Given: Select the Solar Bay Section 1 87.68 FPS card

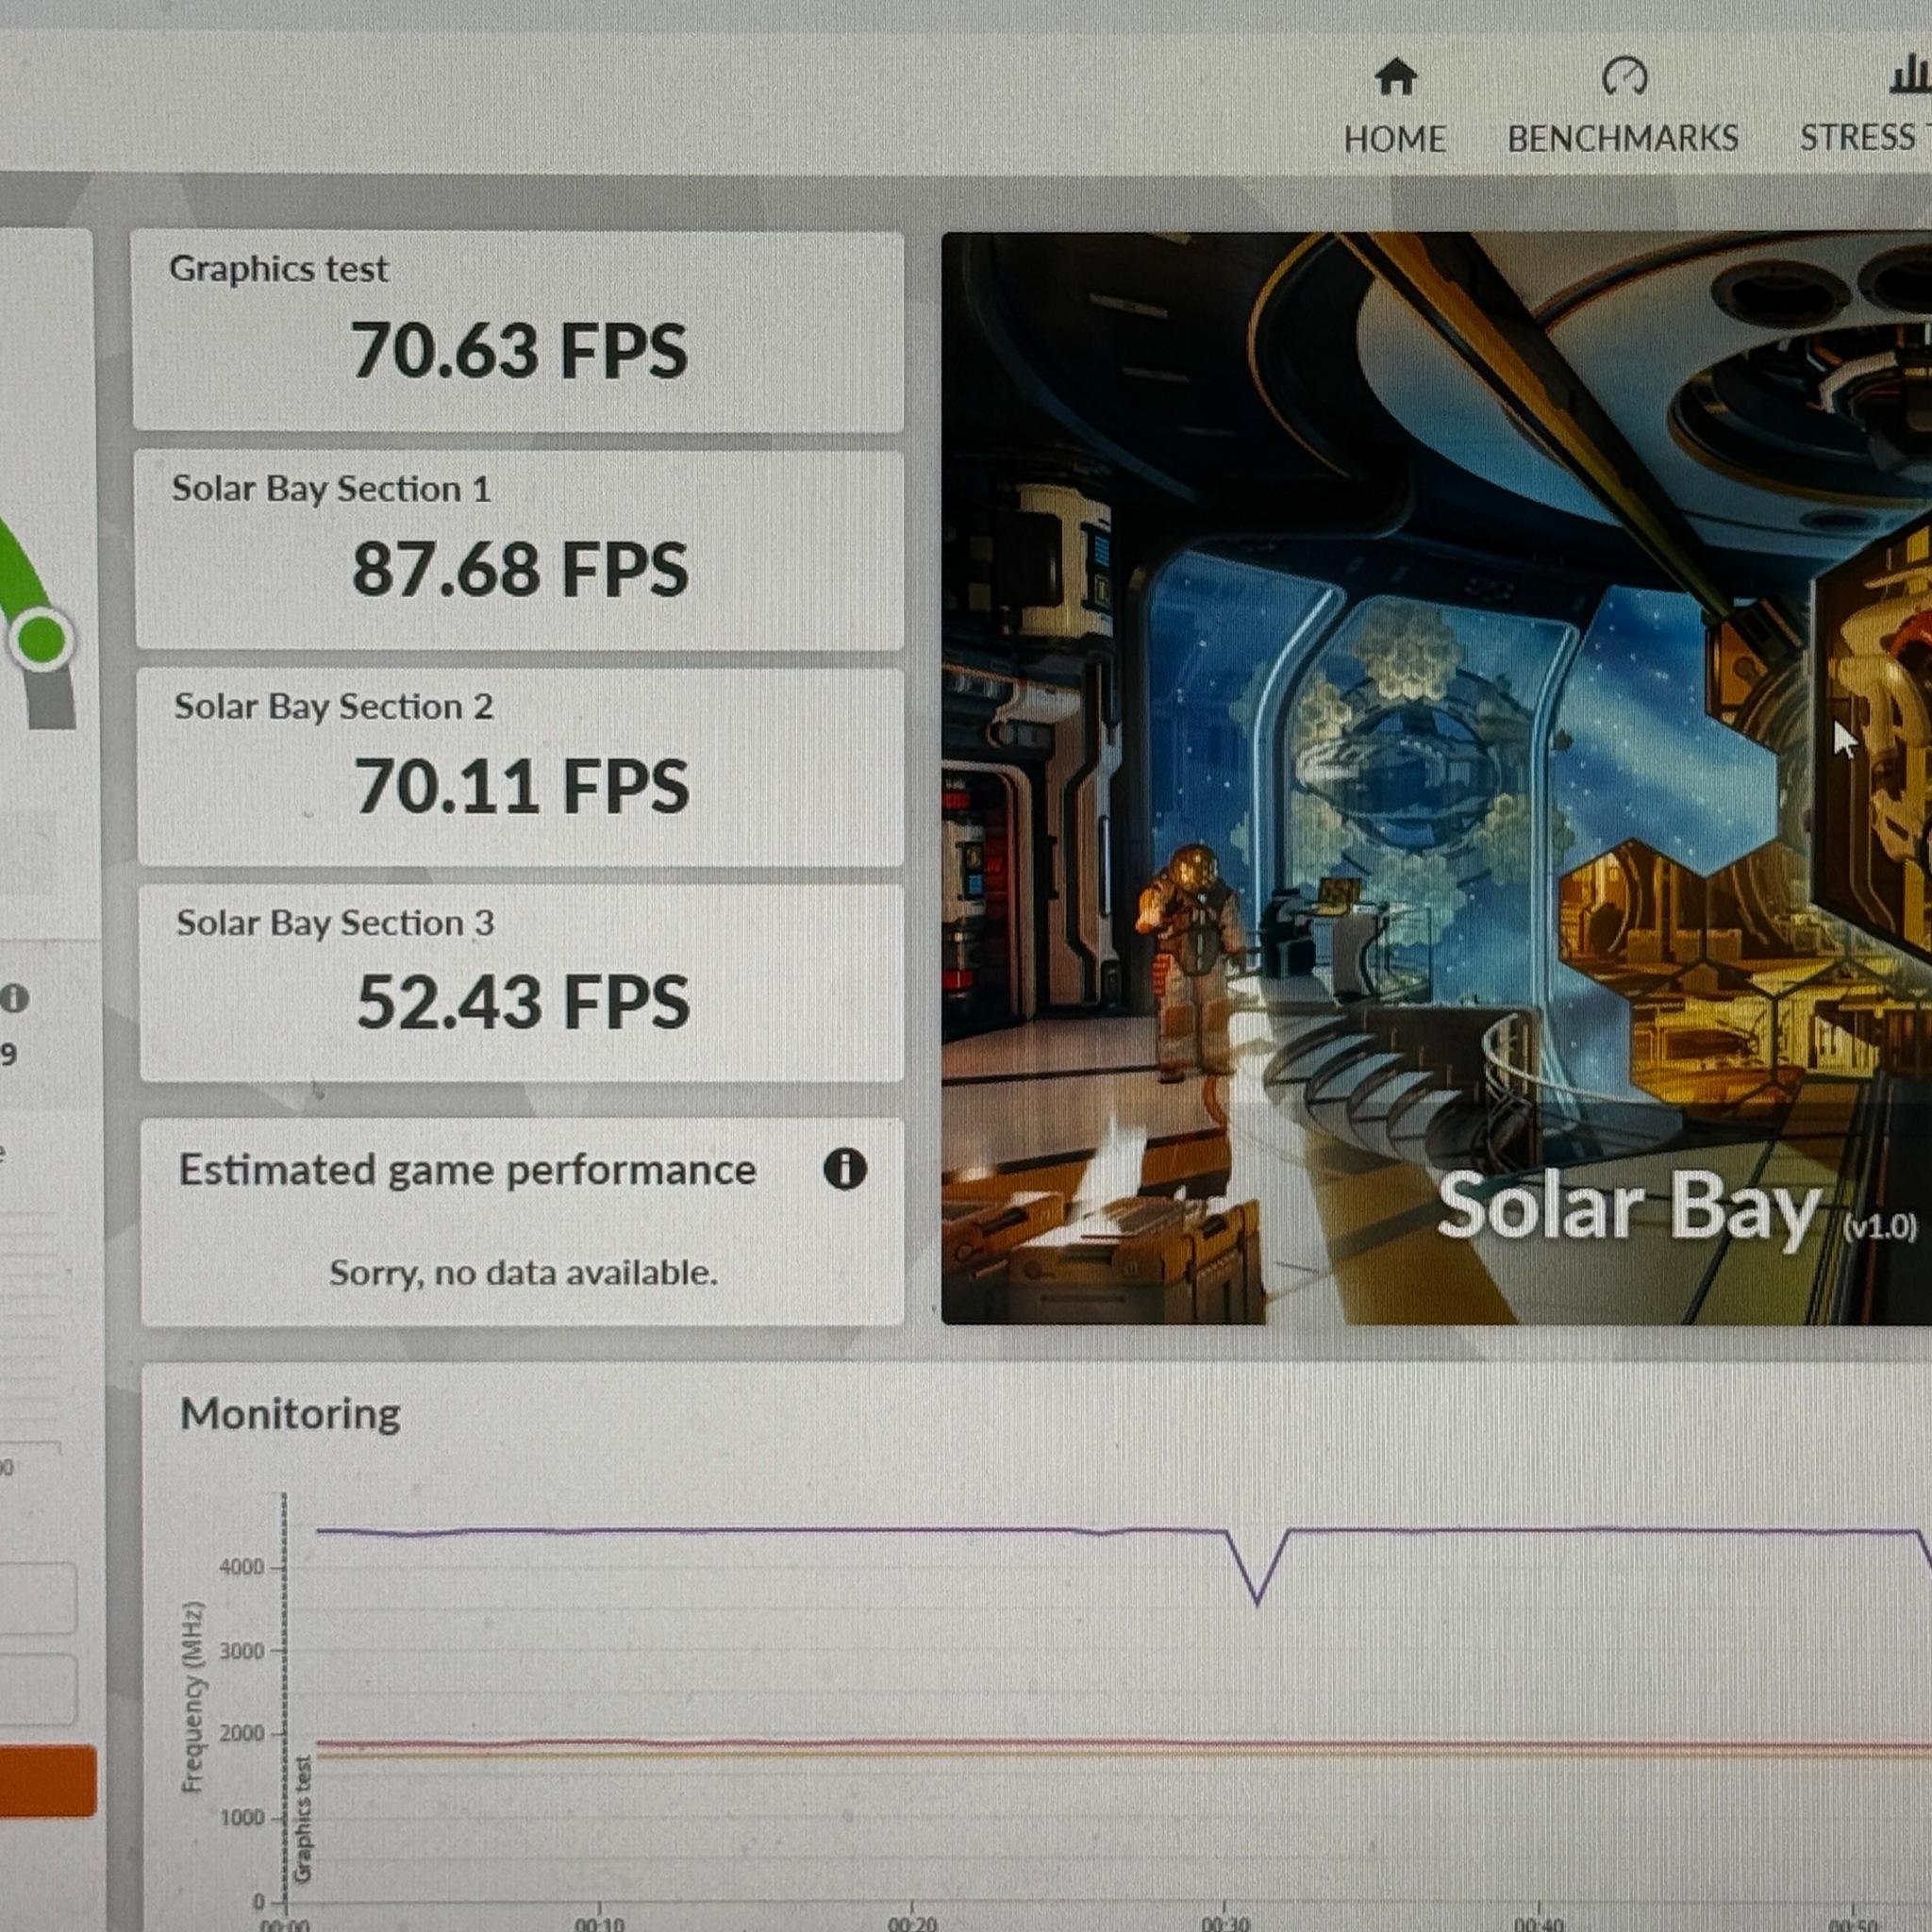Looking at the screenshot, I should [x=519, y=550].
